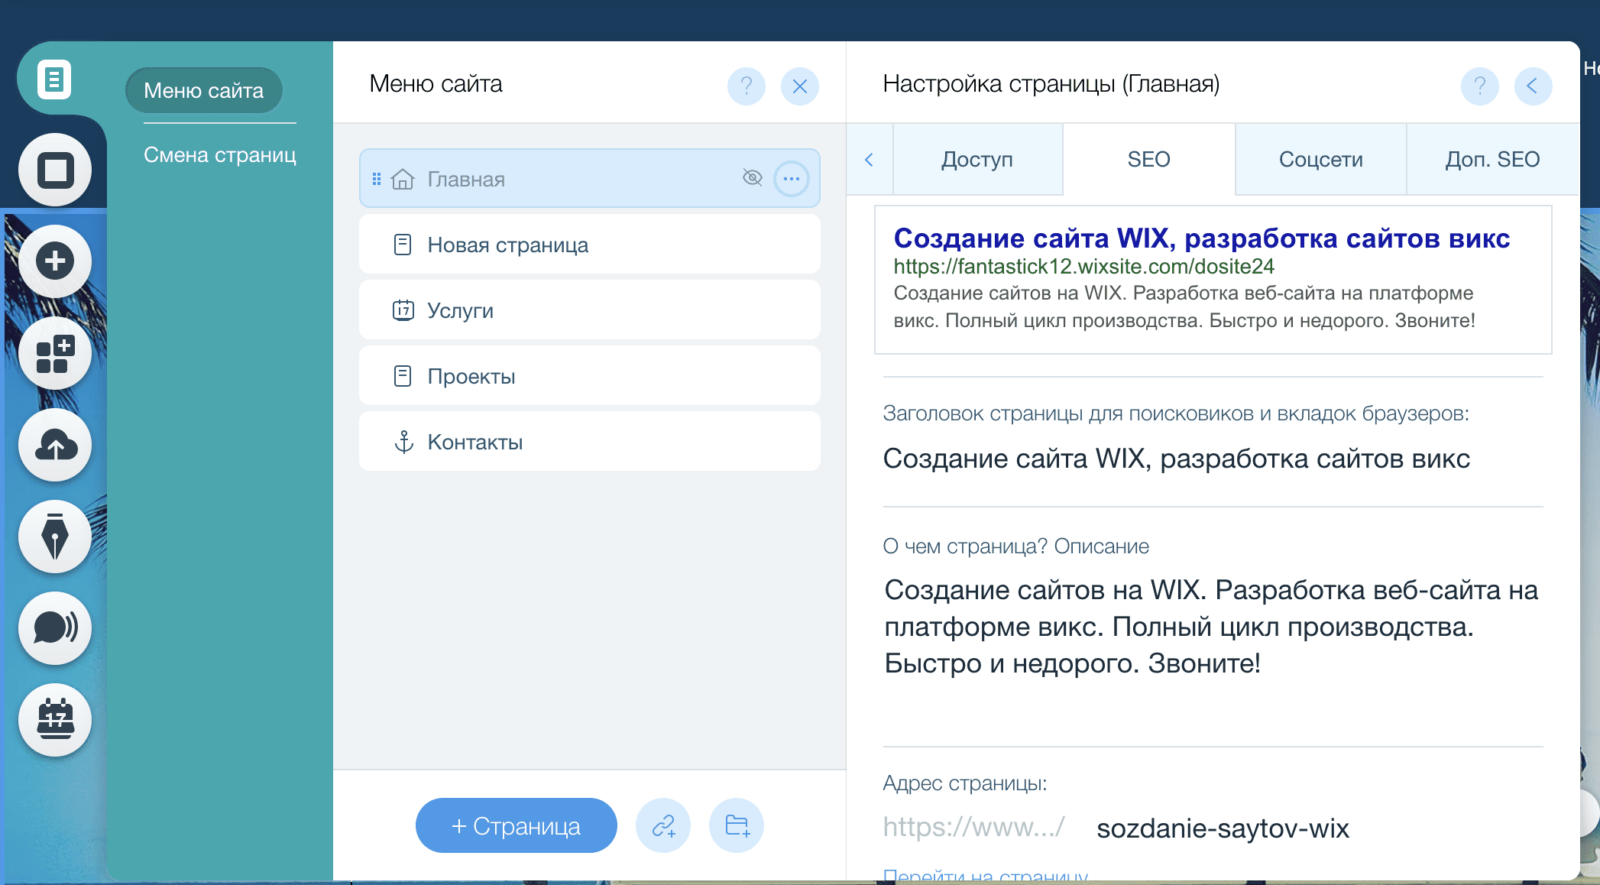Edit the page title field for search engines
Viewport: 1600px width, 885px height.
point(1212,459)
